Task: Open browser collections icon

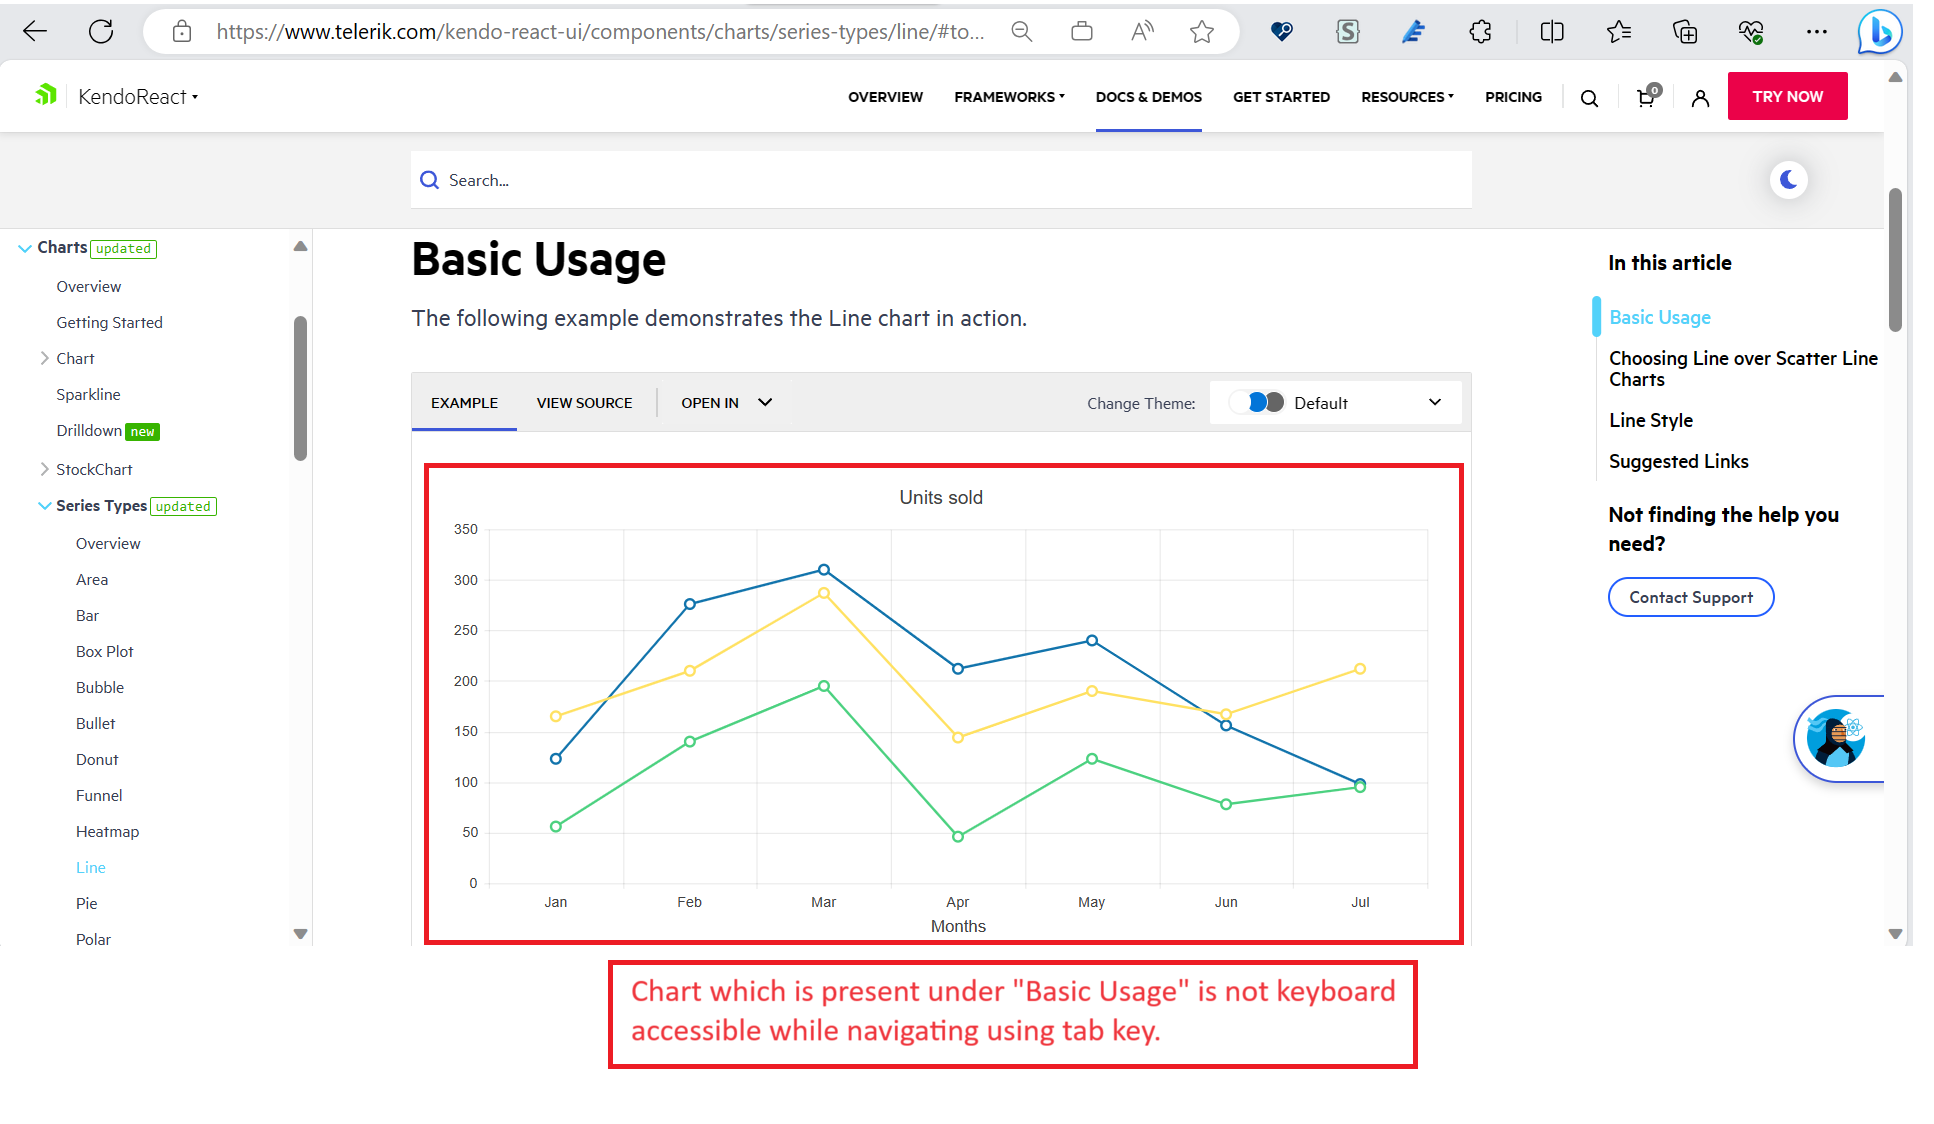Action: pyautogui.click(x=1685, y=31)
